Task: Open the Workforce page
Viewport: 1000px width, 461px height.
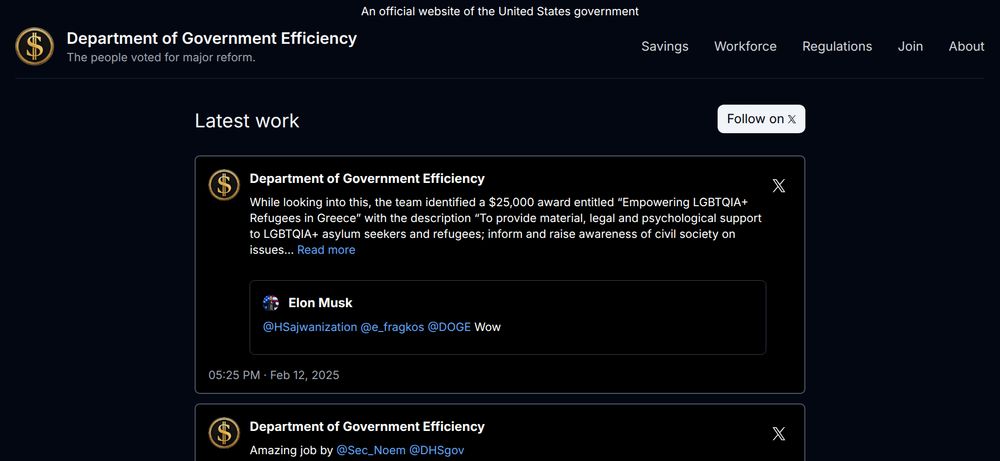Action: click(x=745, y=47)
